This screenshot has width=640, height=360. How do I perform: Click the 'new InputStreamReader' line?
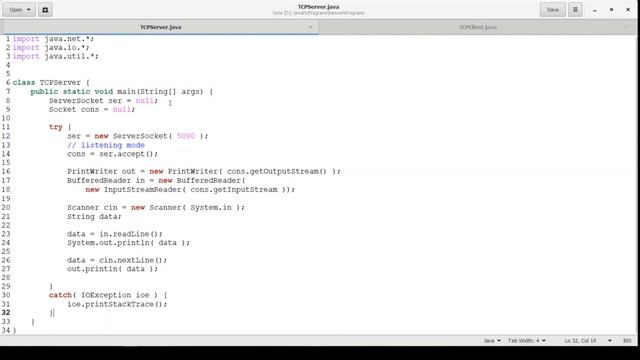[x=190, y=189]
